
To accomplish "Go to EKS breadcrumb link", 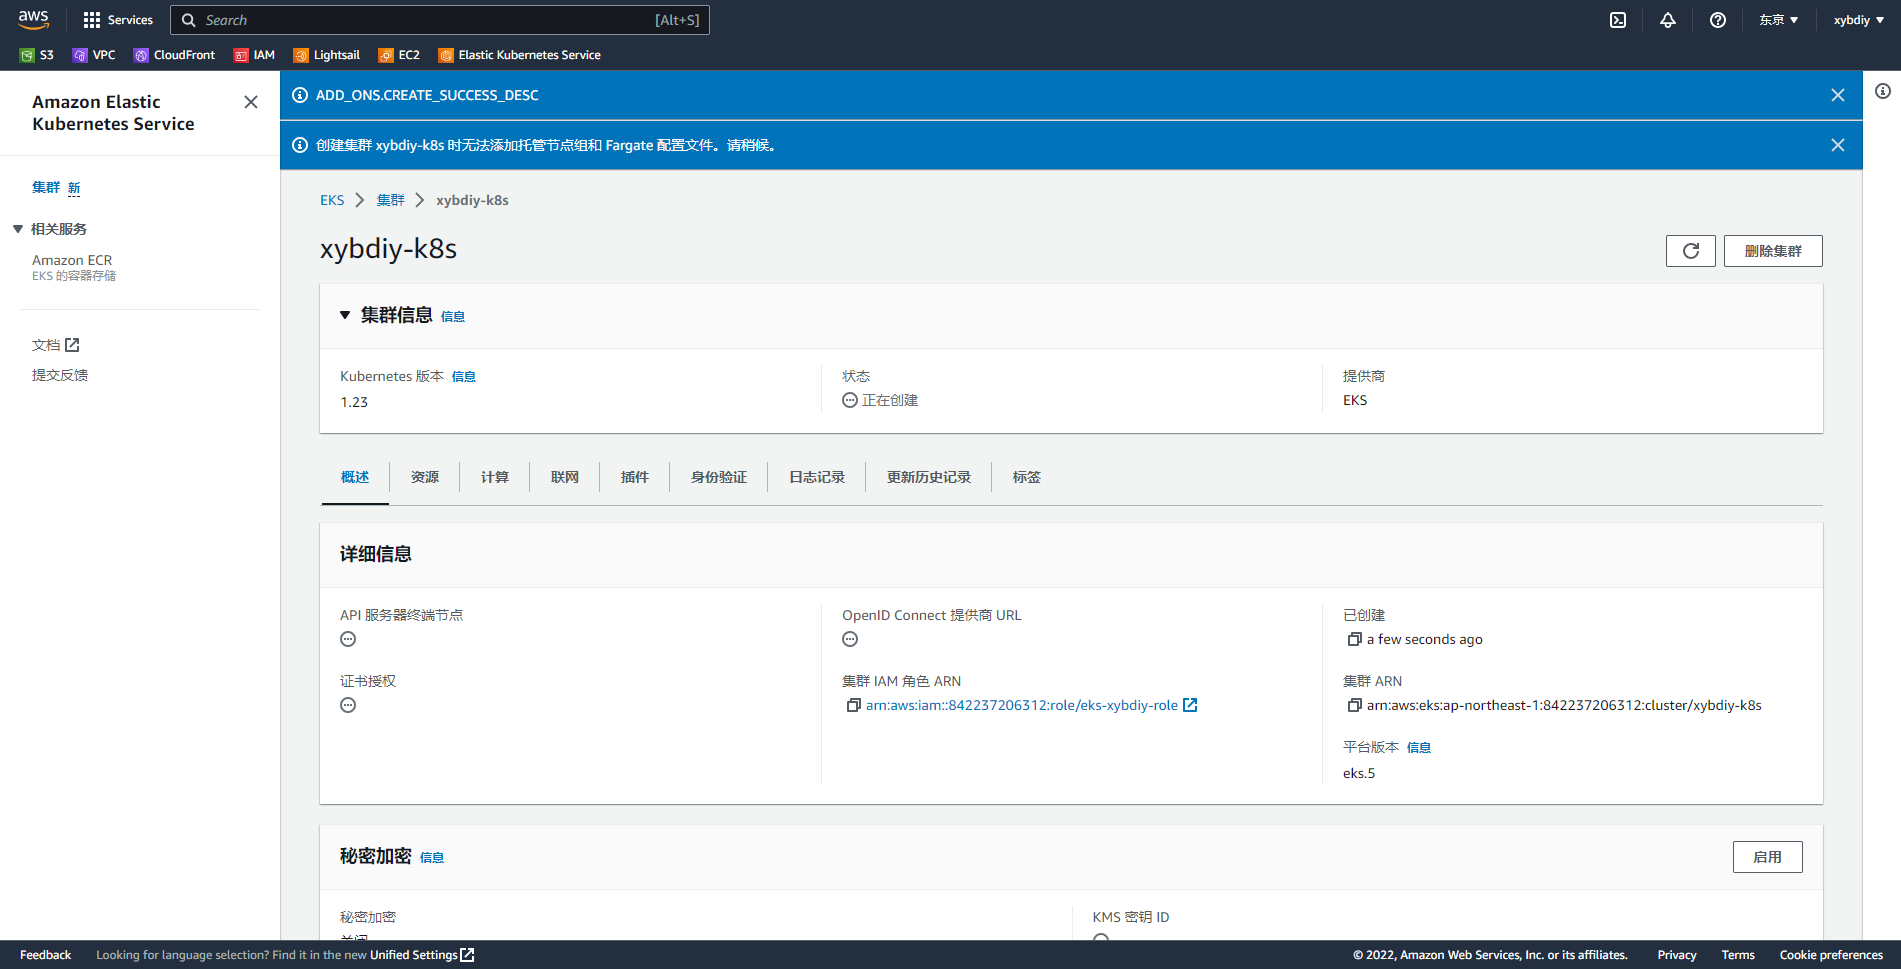I will point(332,200).
